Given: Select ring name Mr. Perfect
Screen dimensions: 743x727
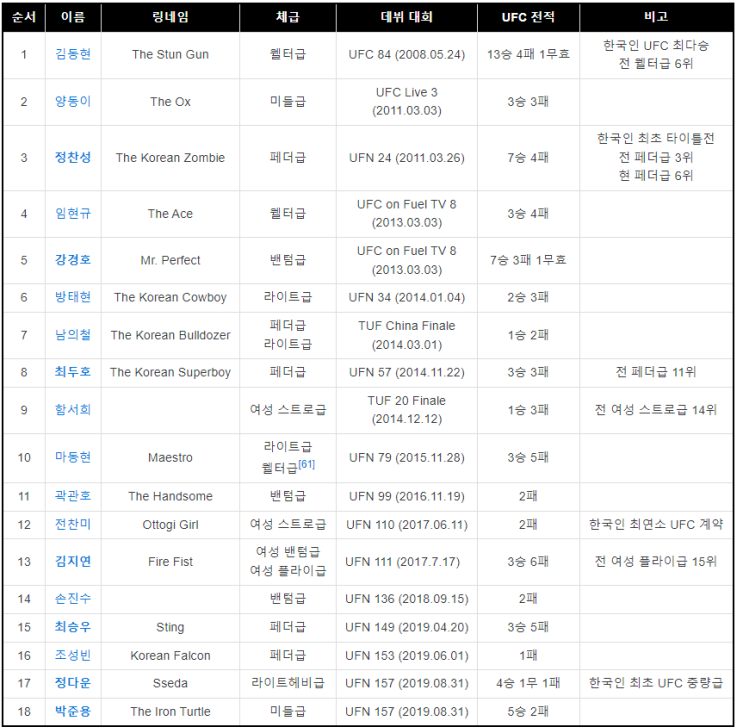Looking at the screenshot, I should (x=170, y=260).
